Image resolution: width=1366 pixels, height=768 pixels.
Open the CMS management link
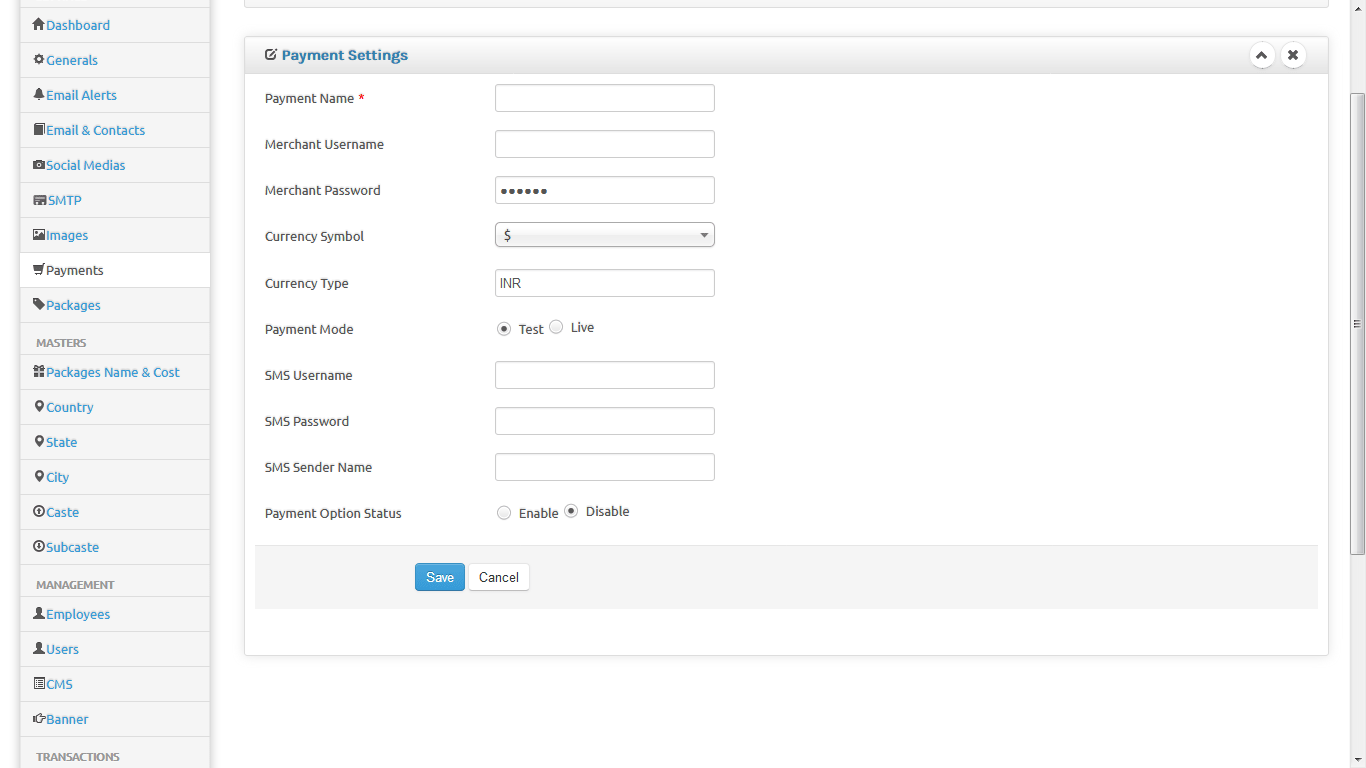(x=60, y=684)
